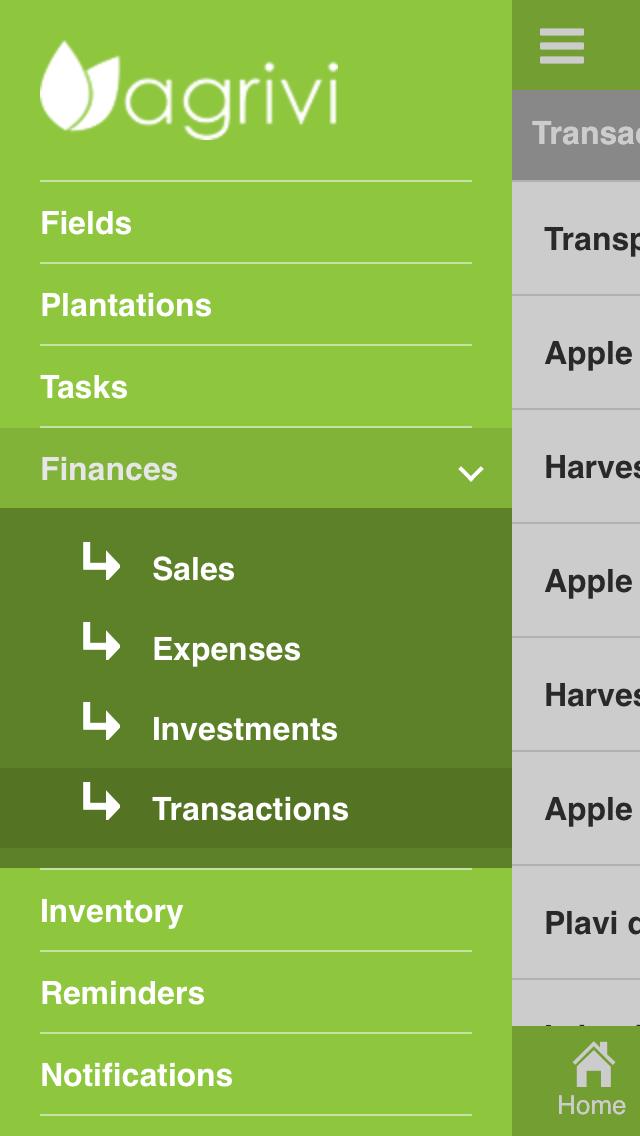Go to Plantations section

(126, 305)
